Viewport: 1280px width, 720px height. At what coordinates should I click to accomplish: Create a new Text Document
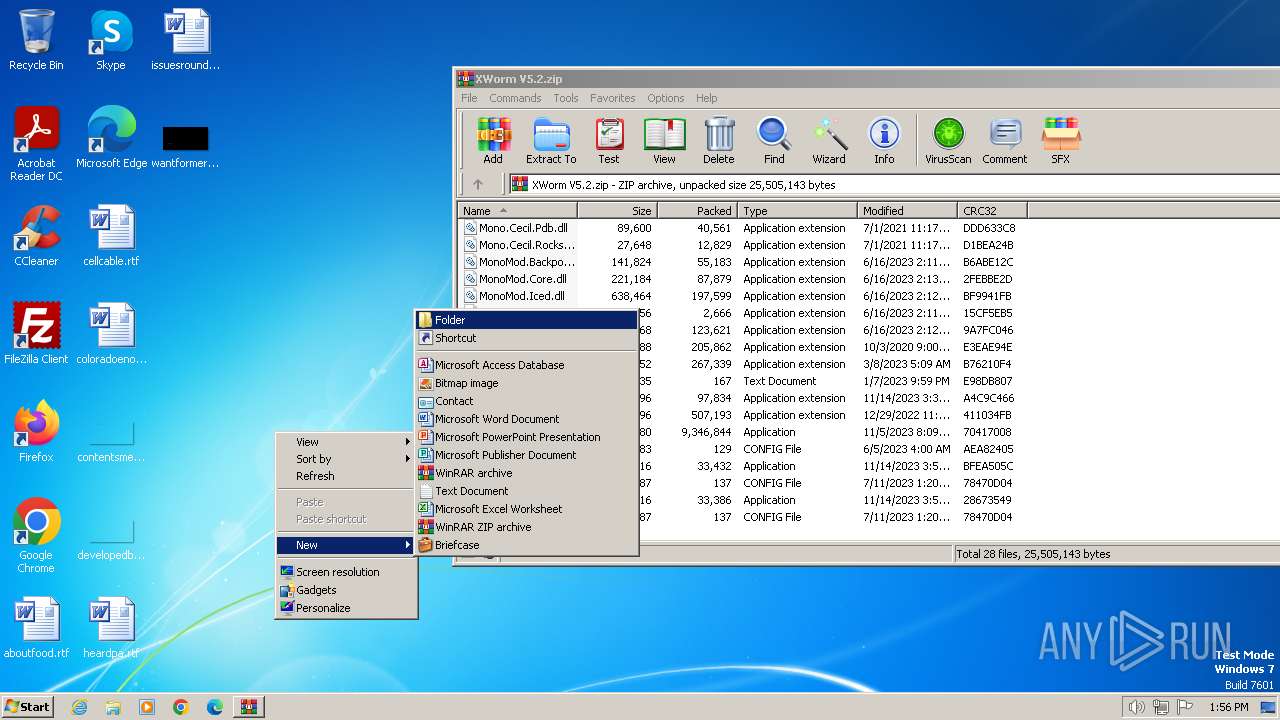pyautogui.click(x=527, y=491)
